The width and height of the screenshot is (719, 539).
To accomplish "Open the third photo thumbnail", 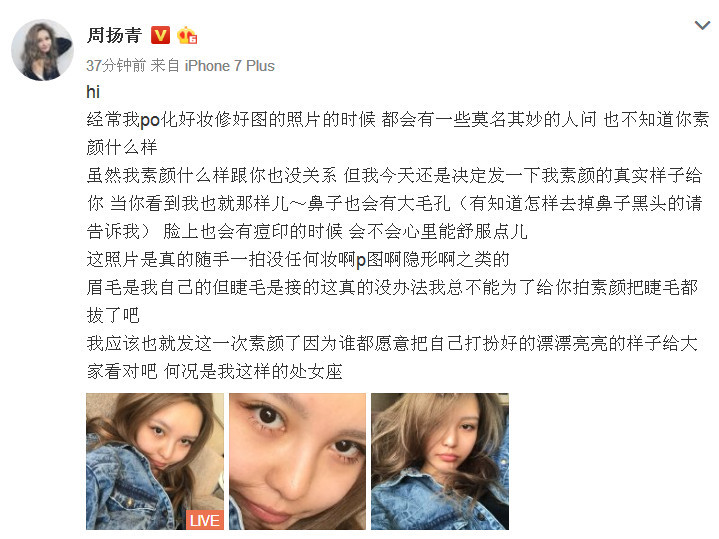I will pos(440,461).
